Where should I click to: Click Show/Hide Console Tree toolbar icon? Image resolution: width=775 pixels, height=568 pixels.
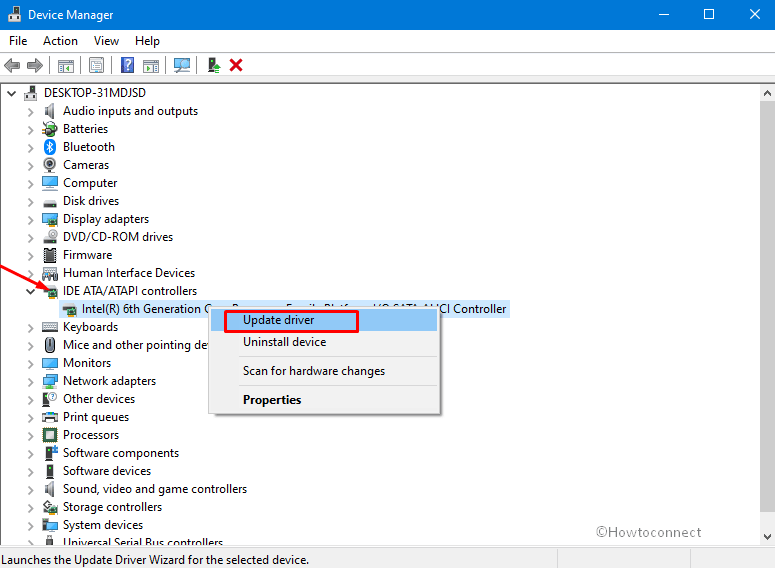(x=66, y=65)
